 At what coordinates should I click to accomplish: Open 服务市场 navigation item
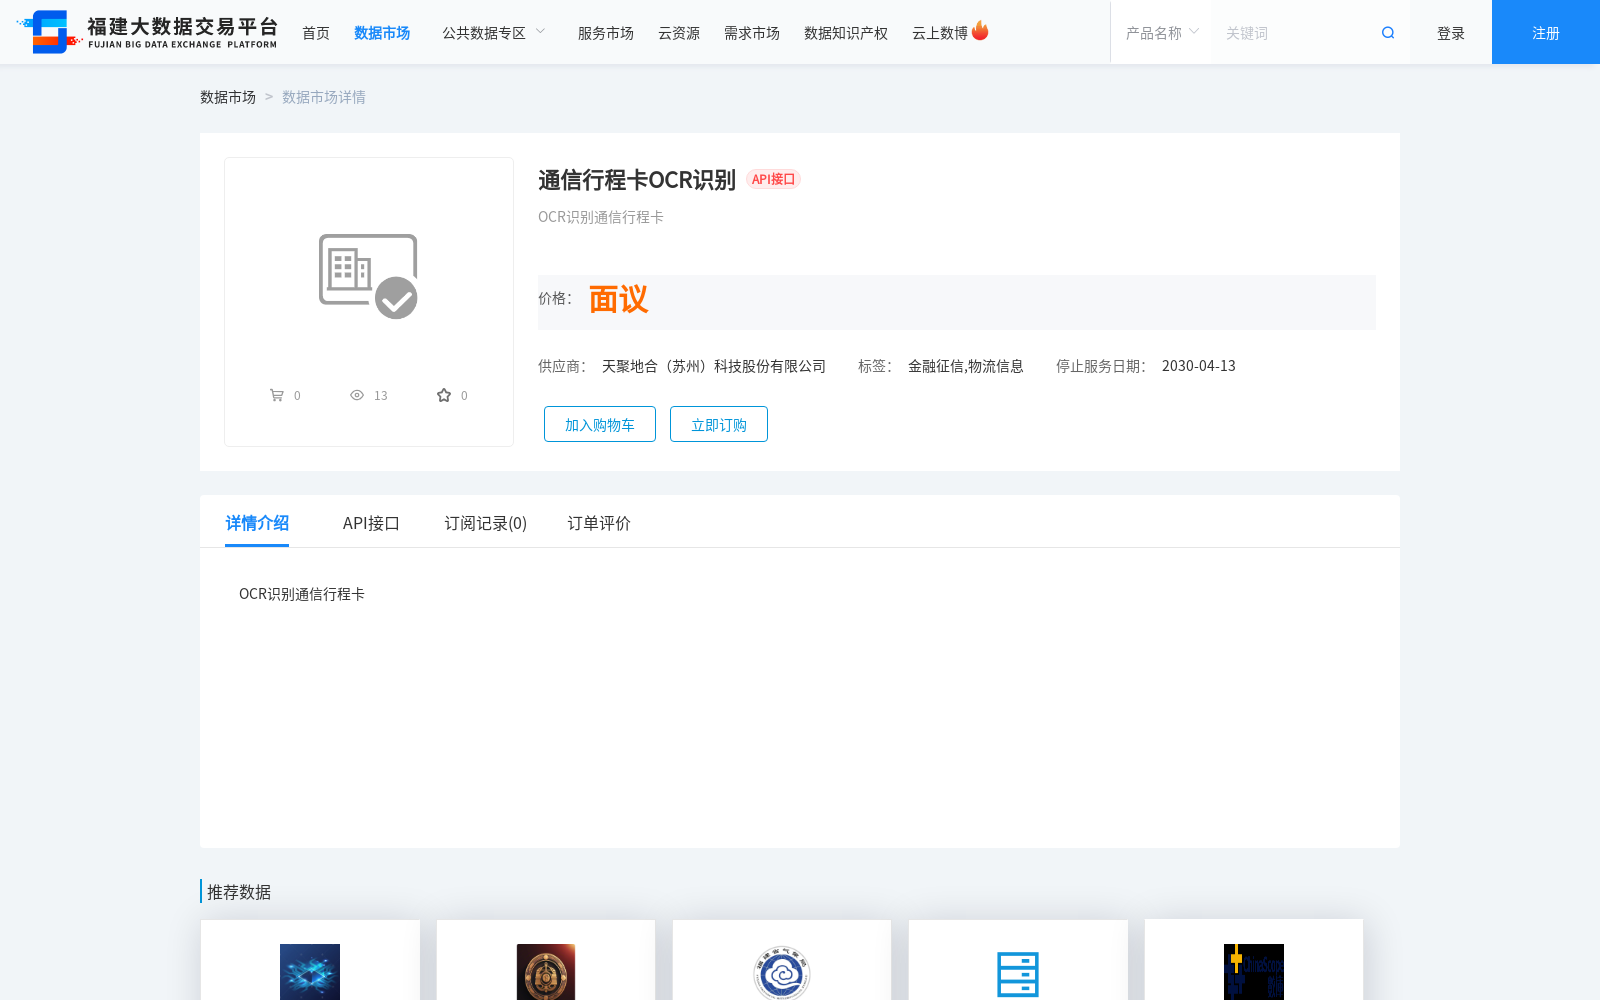606,33
